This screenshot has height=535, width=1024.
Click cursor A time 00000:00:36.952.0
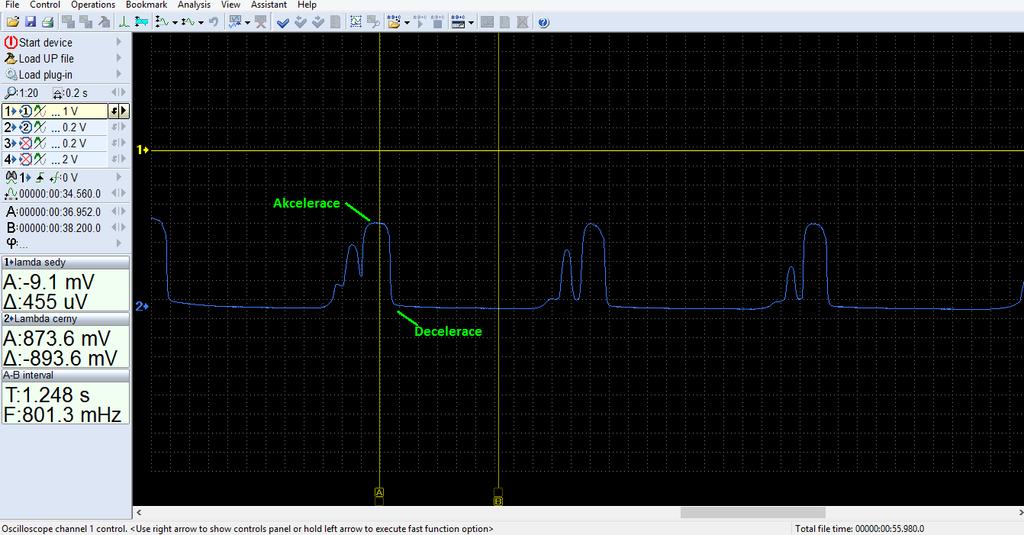[x=59, y=212]
